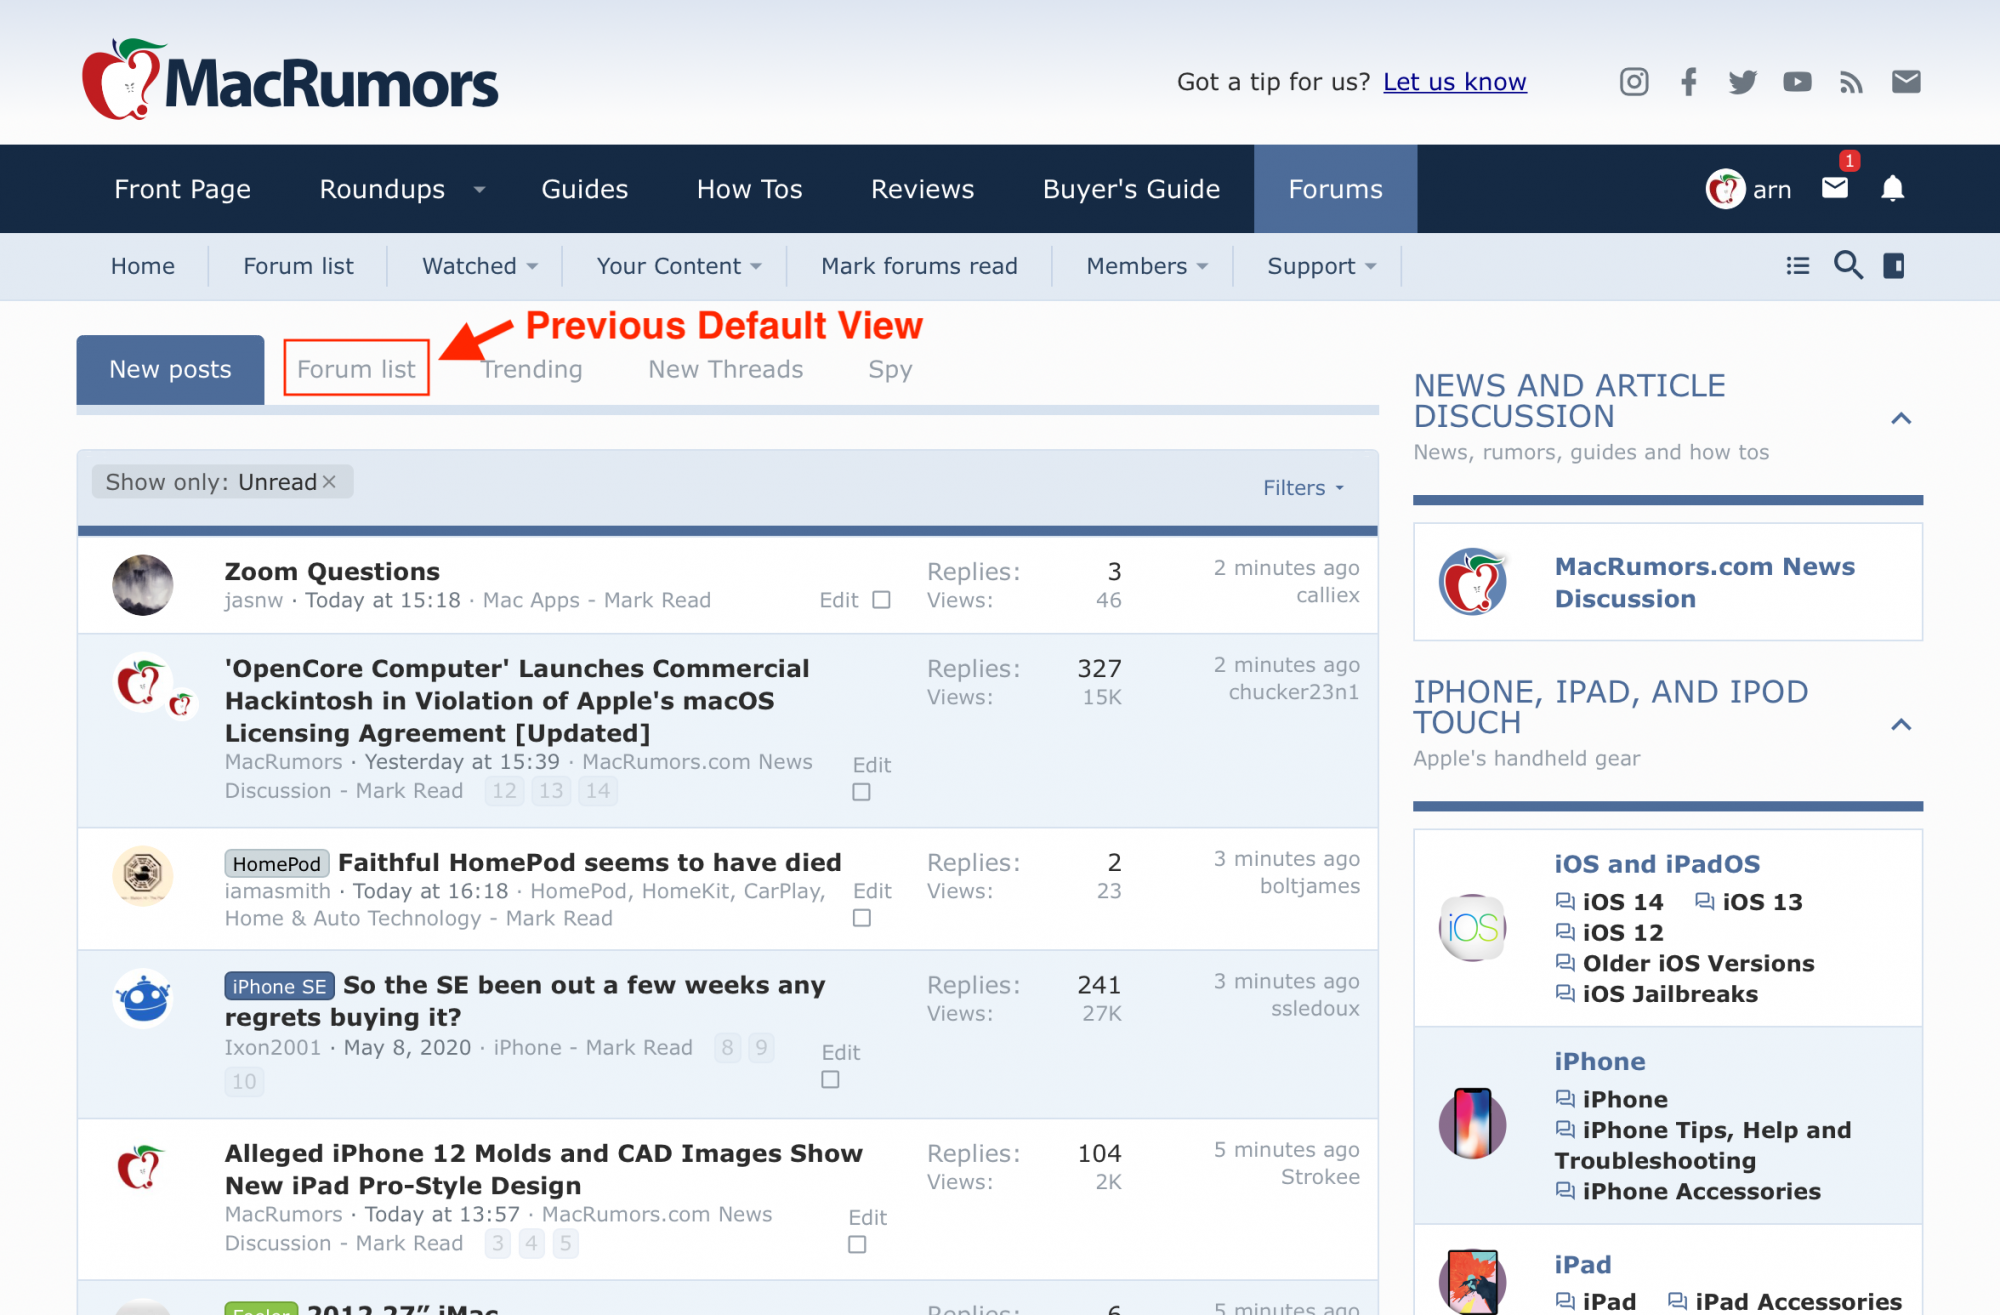Open inbox envelope with notification badge
The height and width of the screenshot is (1315, 2000).
pyautogui.click(x=1835, y=187)
